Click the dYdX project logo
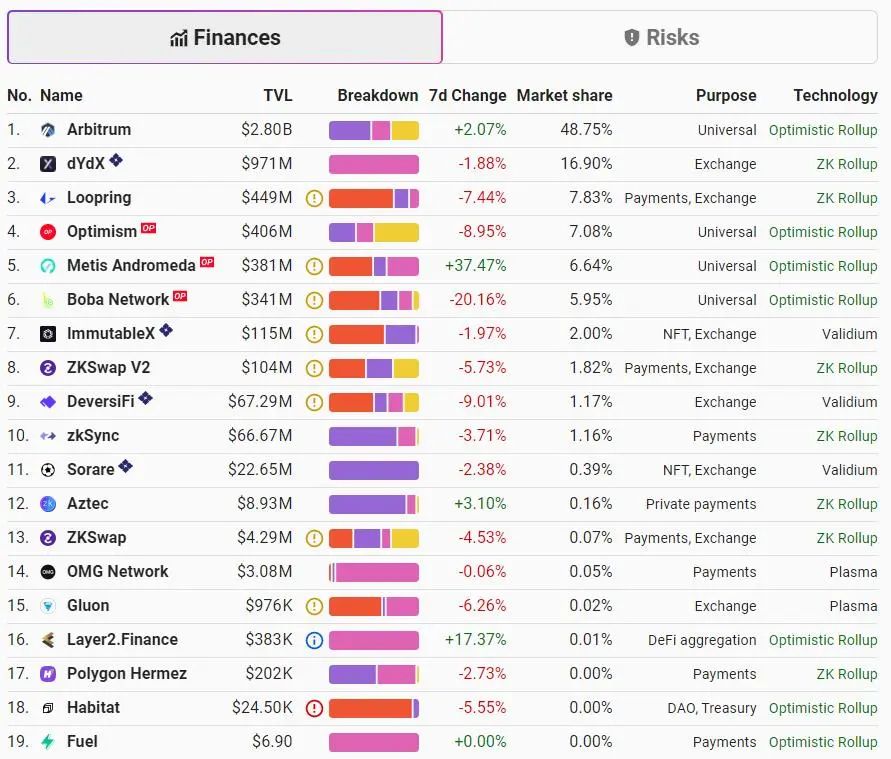Image resolution: width=891 pixels, height=759 pixels. click(48, 164)
